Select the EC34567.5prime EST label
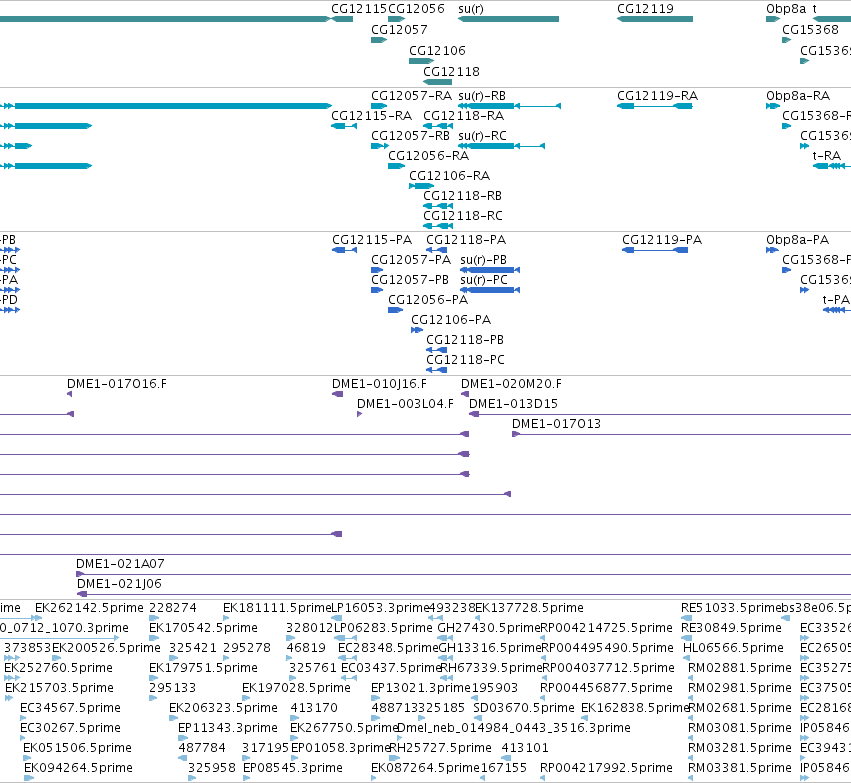This screenshot has width=851, height=783. click(x=71, y=709)
